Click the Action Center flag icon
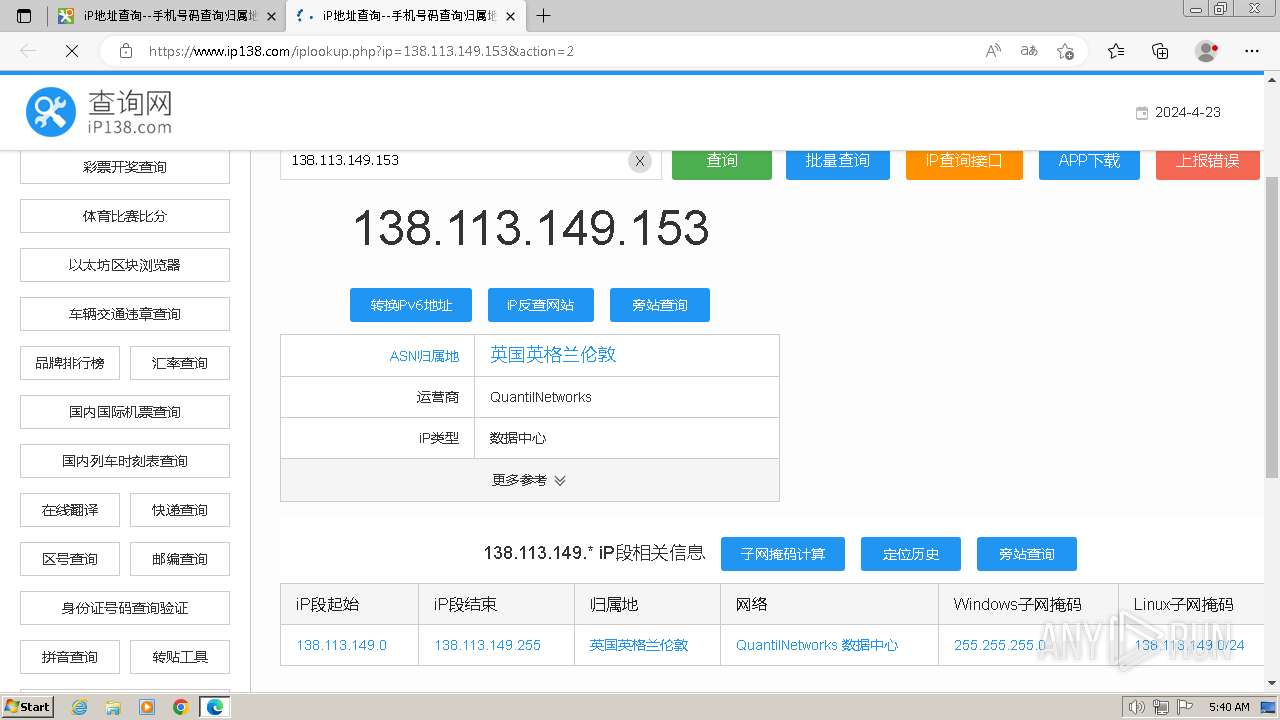The image size is (1280, 720). (1184, 707)
